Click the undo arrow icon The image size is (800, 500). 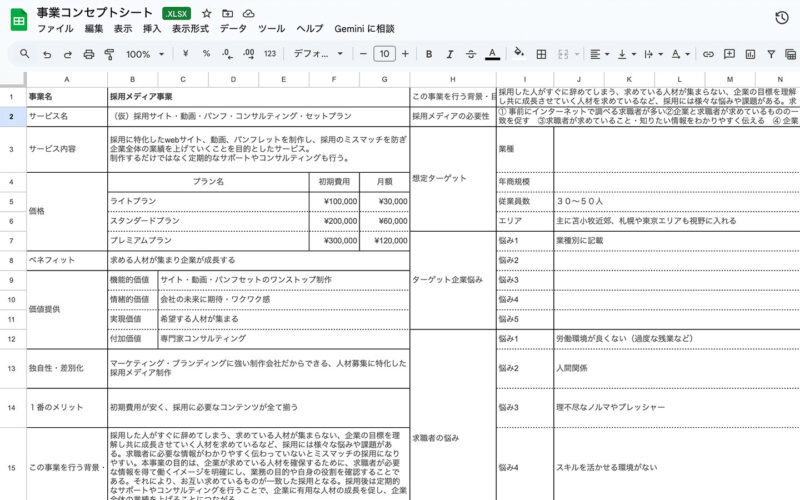46,54
